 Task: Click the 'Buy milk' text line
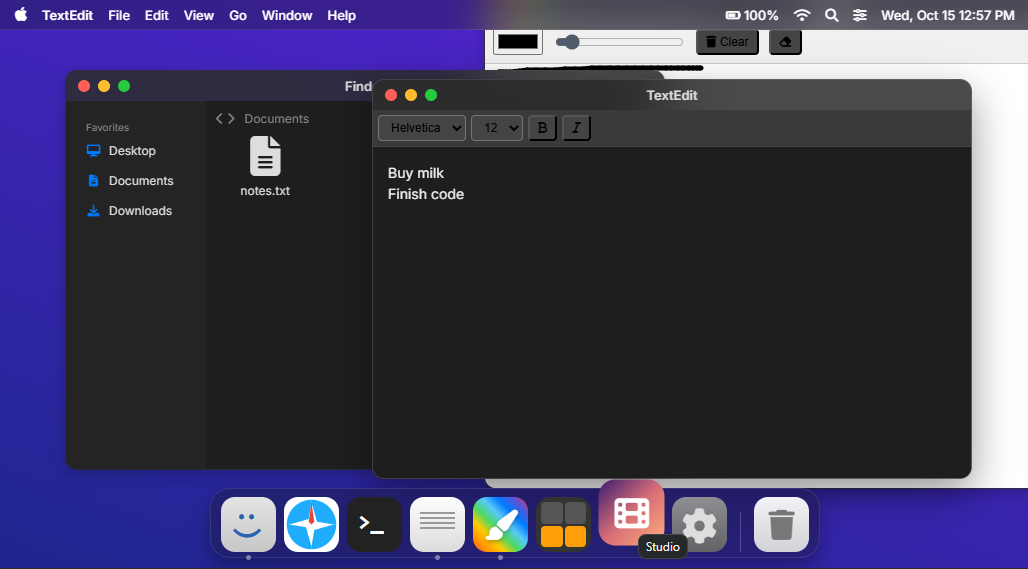pos(416,173)
